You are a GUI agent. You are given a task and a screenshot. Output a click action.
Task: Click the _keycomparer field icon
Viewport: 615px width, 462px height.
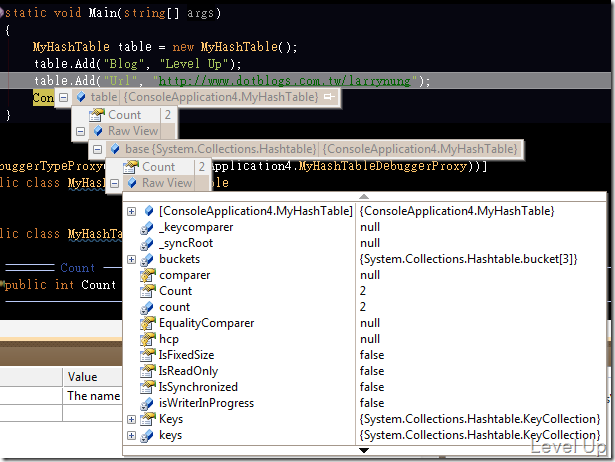point(147,227)
